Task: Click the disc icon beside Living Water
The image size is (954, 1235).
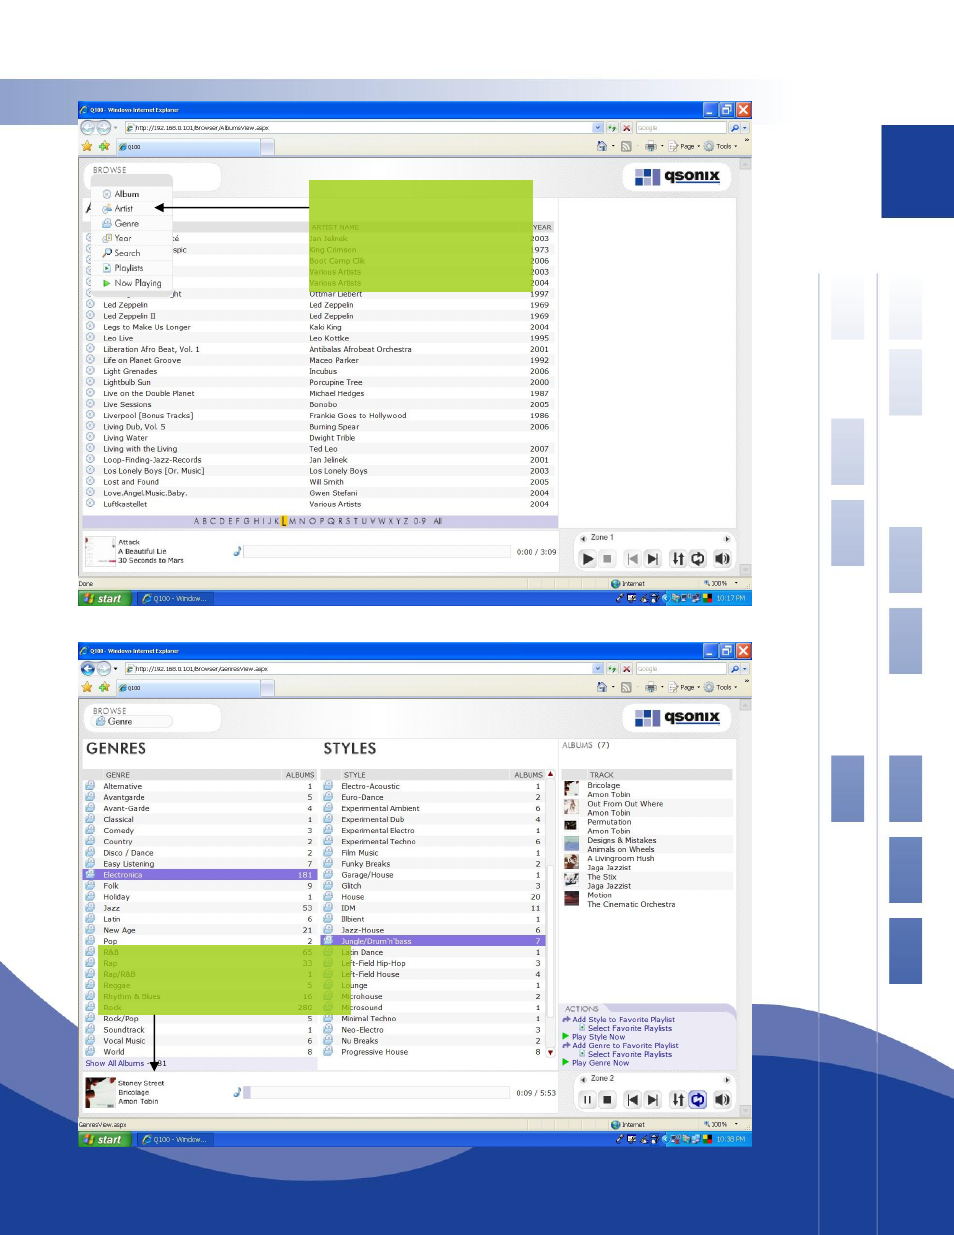Action: coord(90,437)
